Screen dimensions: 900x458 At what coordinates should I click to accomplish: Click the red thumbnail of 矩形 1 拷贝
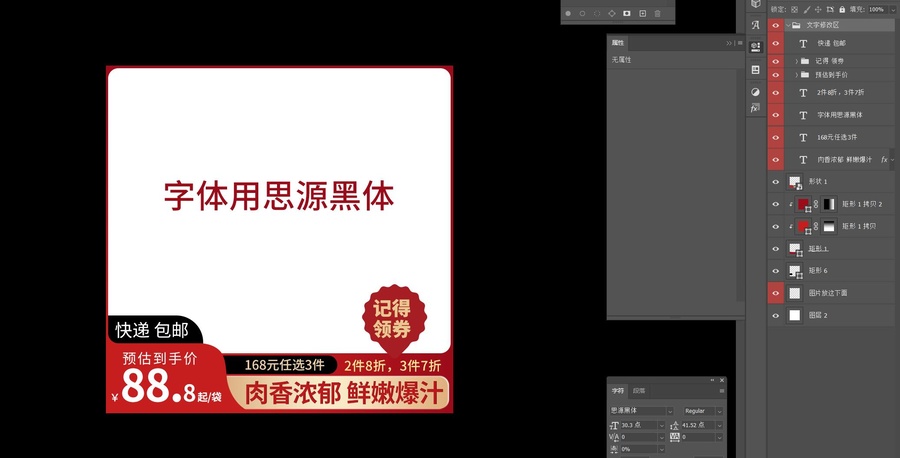coord(803,226)
